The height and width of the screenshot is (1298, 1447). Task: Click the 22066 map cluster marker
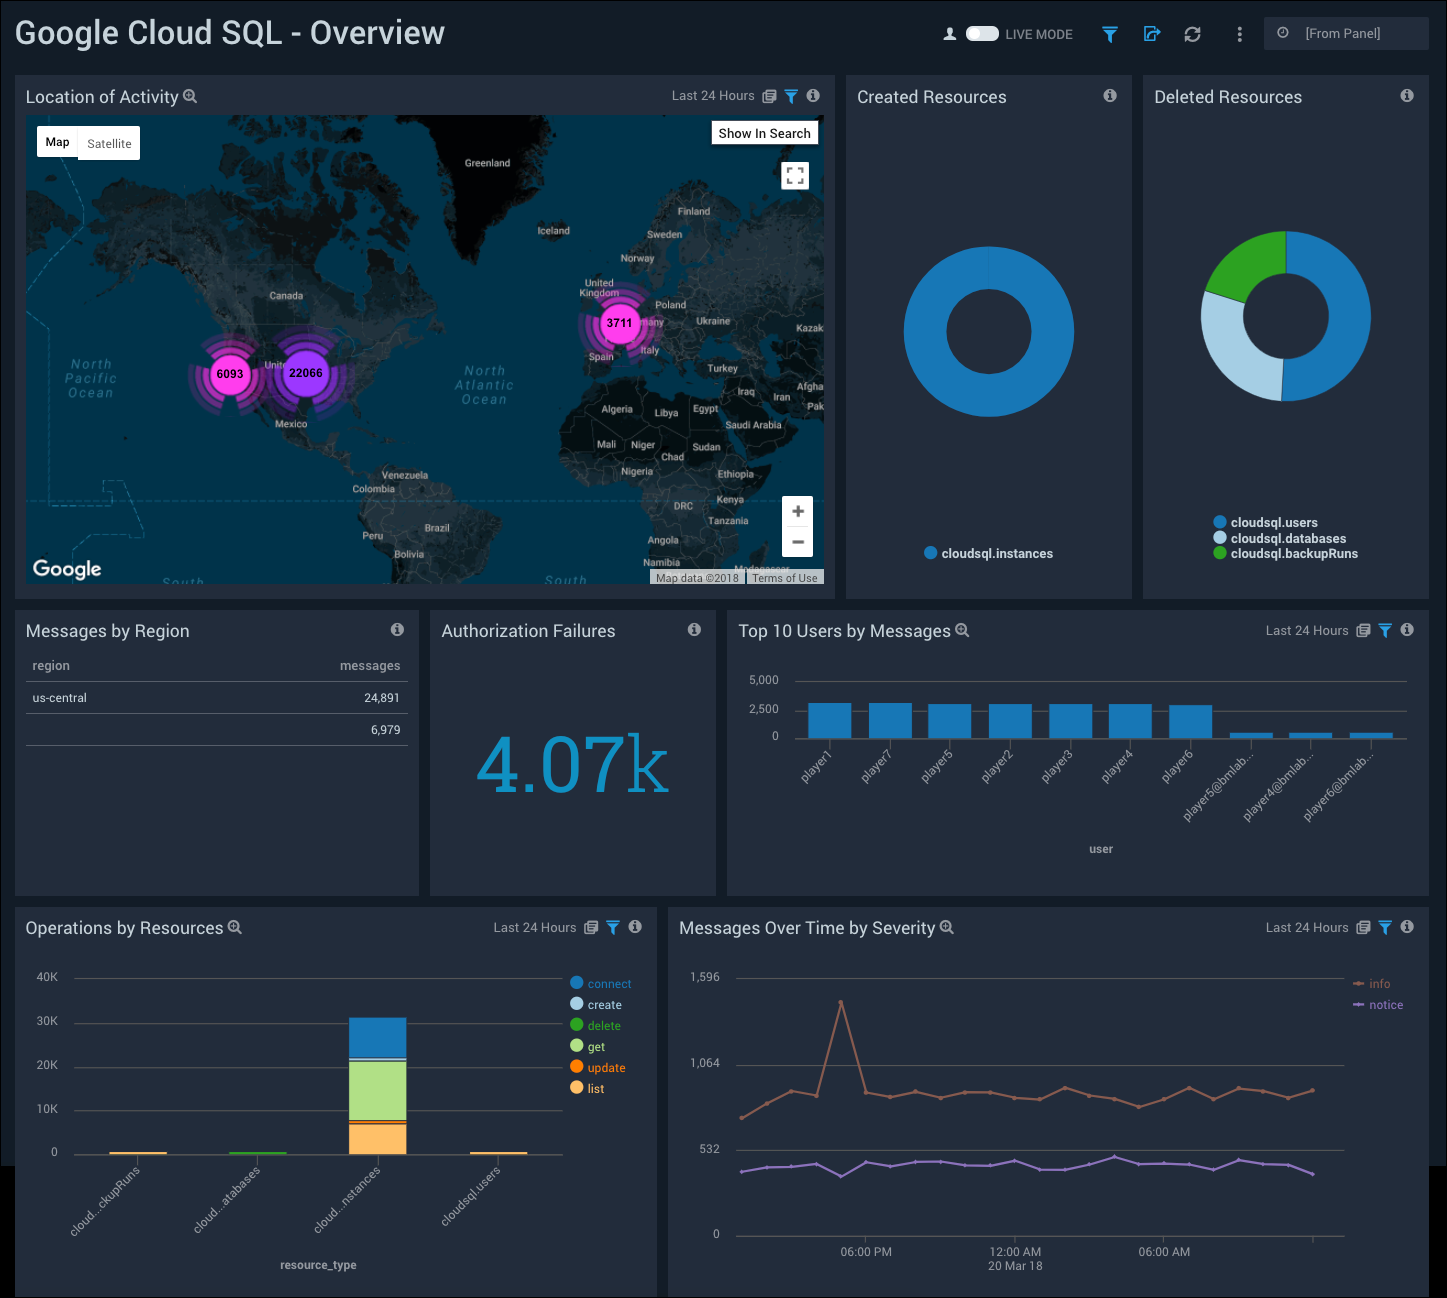(305, 373)
